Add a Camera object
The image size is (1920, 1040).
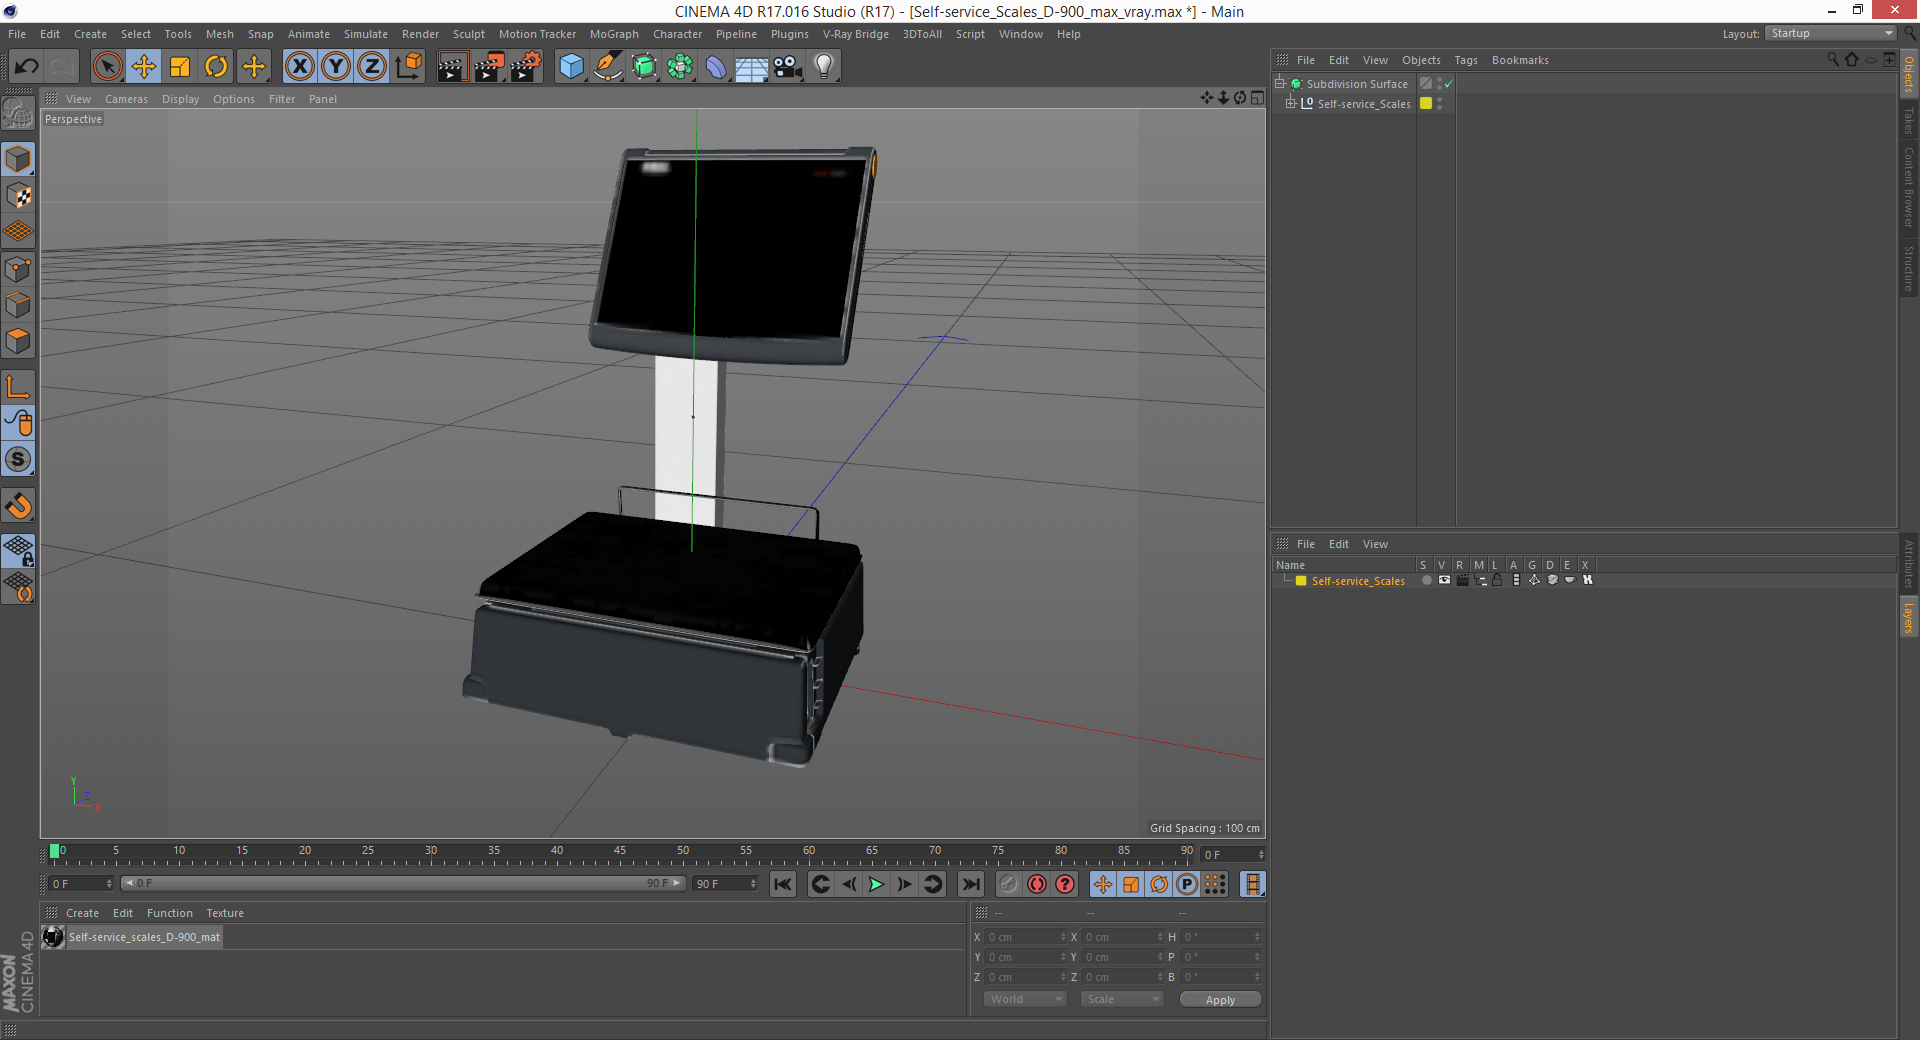point(788,66)
